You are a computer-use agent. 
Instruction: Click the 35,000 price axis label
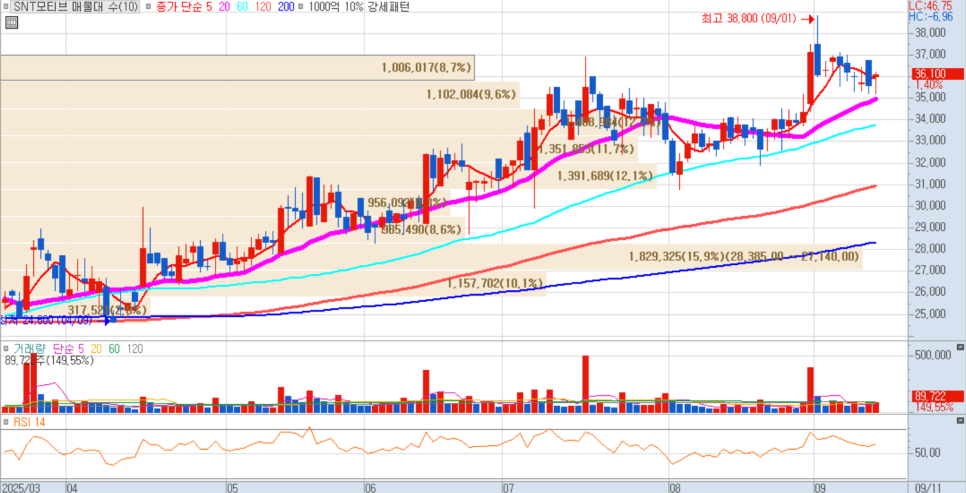pyautogui.click(x=930, y=97)
